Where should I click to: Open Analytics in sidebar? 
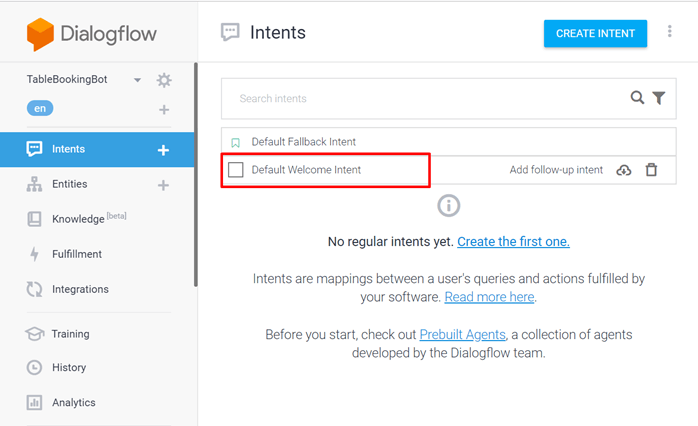(x=73, y=402)
